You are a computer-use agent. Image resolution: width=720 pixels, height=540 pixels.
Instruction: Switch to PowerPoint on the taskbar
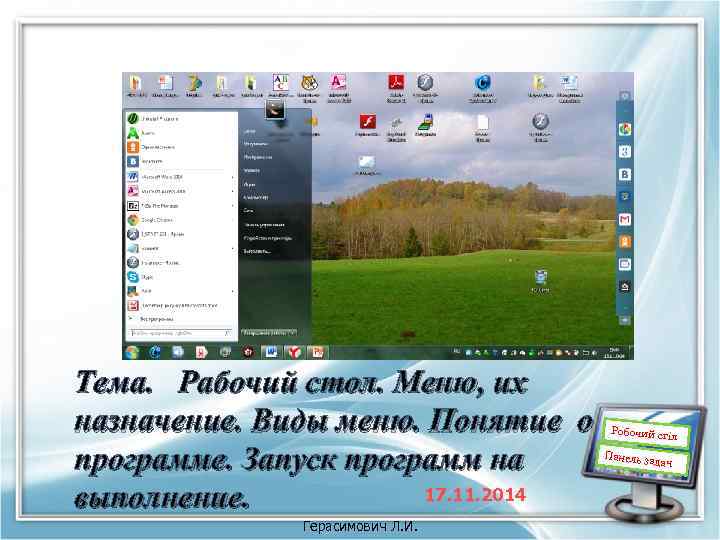point(317,352)
